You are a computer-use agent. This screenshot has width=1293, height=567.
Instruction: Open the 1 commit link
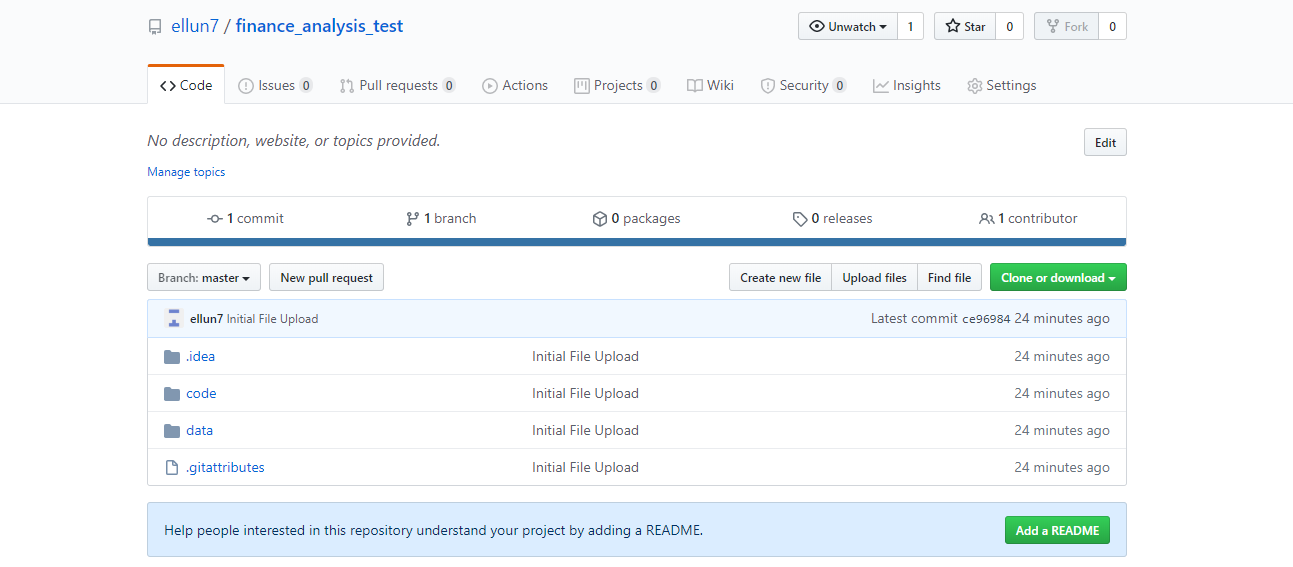(245, 219)
